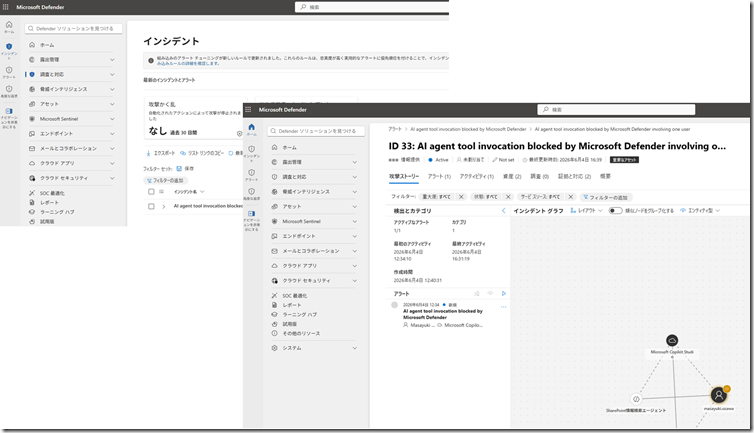Toggle the eye icon in アラート section header

click(x=490, y=293)
